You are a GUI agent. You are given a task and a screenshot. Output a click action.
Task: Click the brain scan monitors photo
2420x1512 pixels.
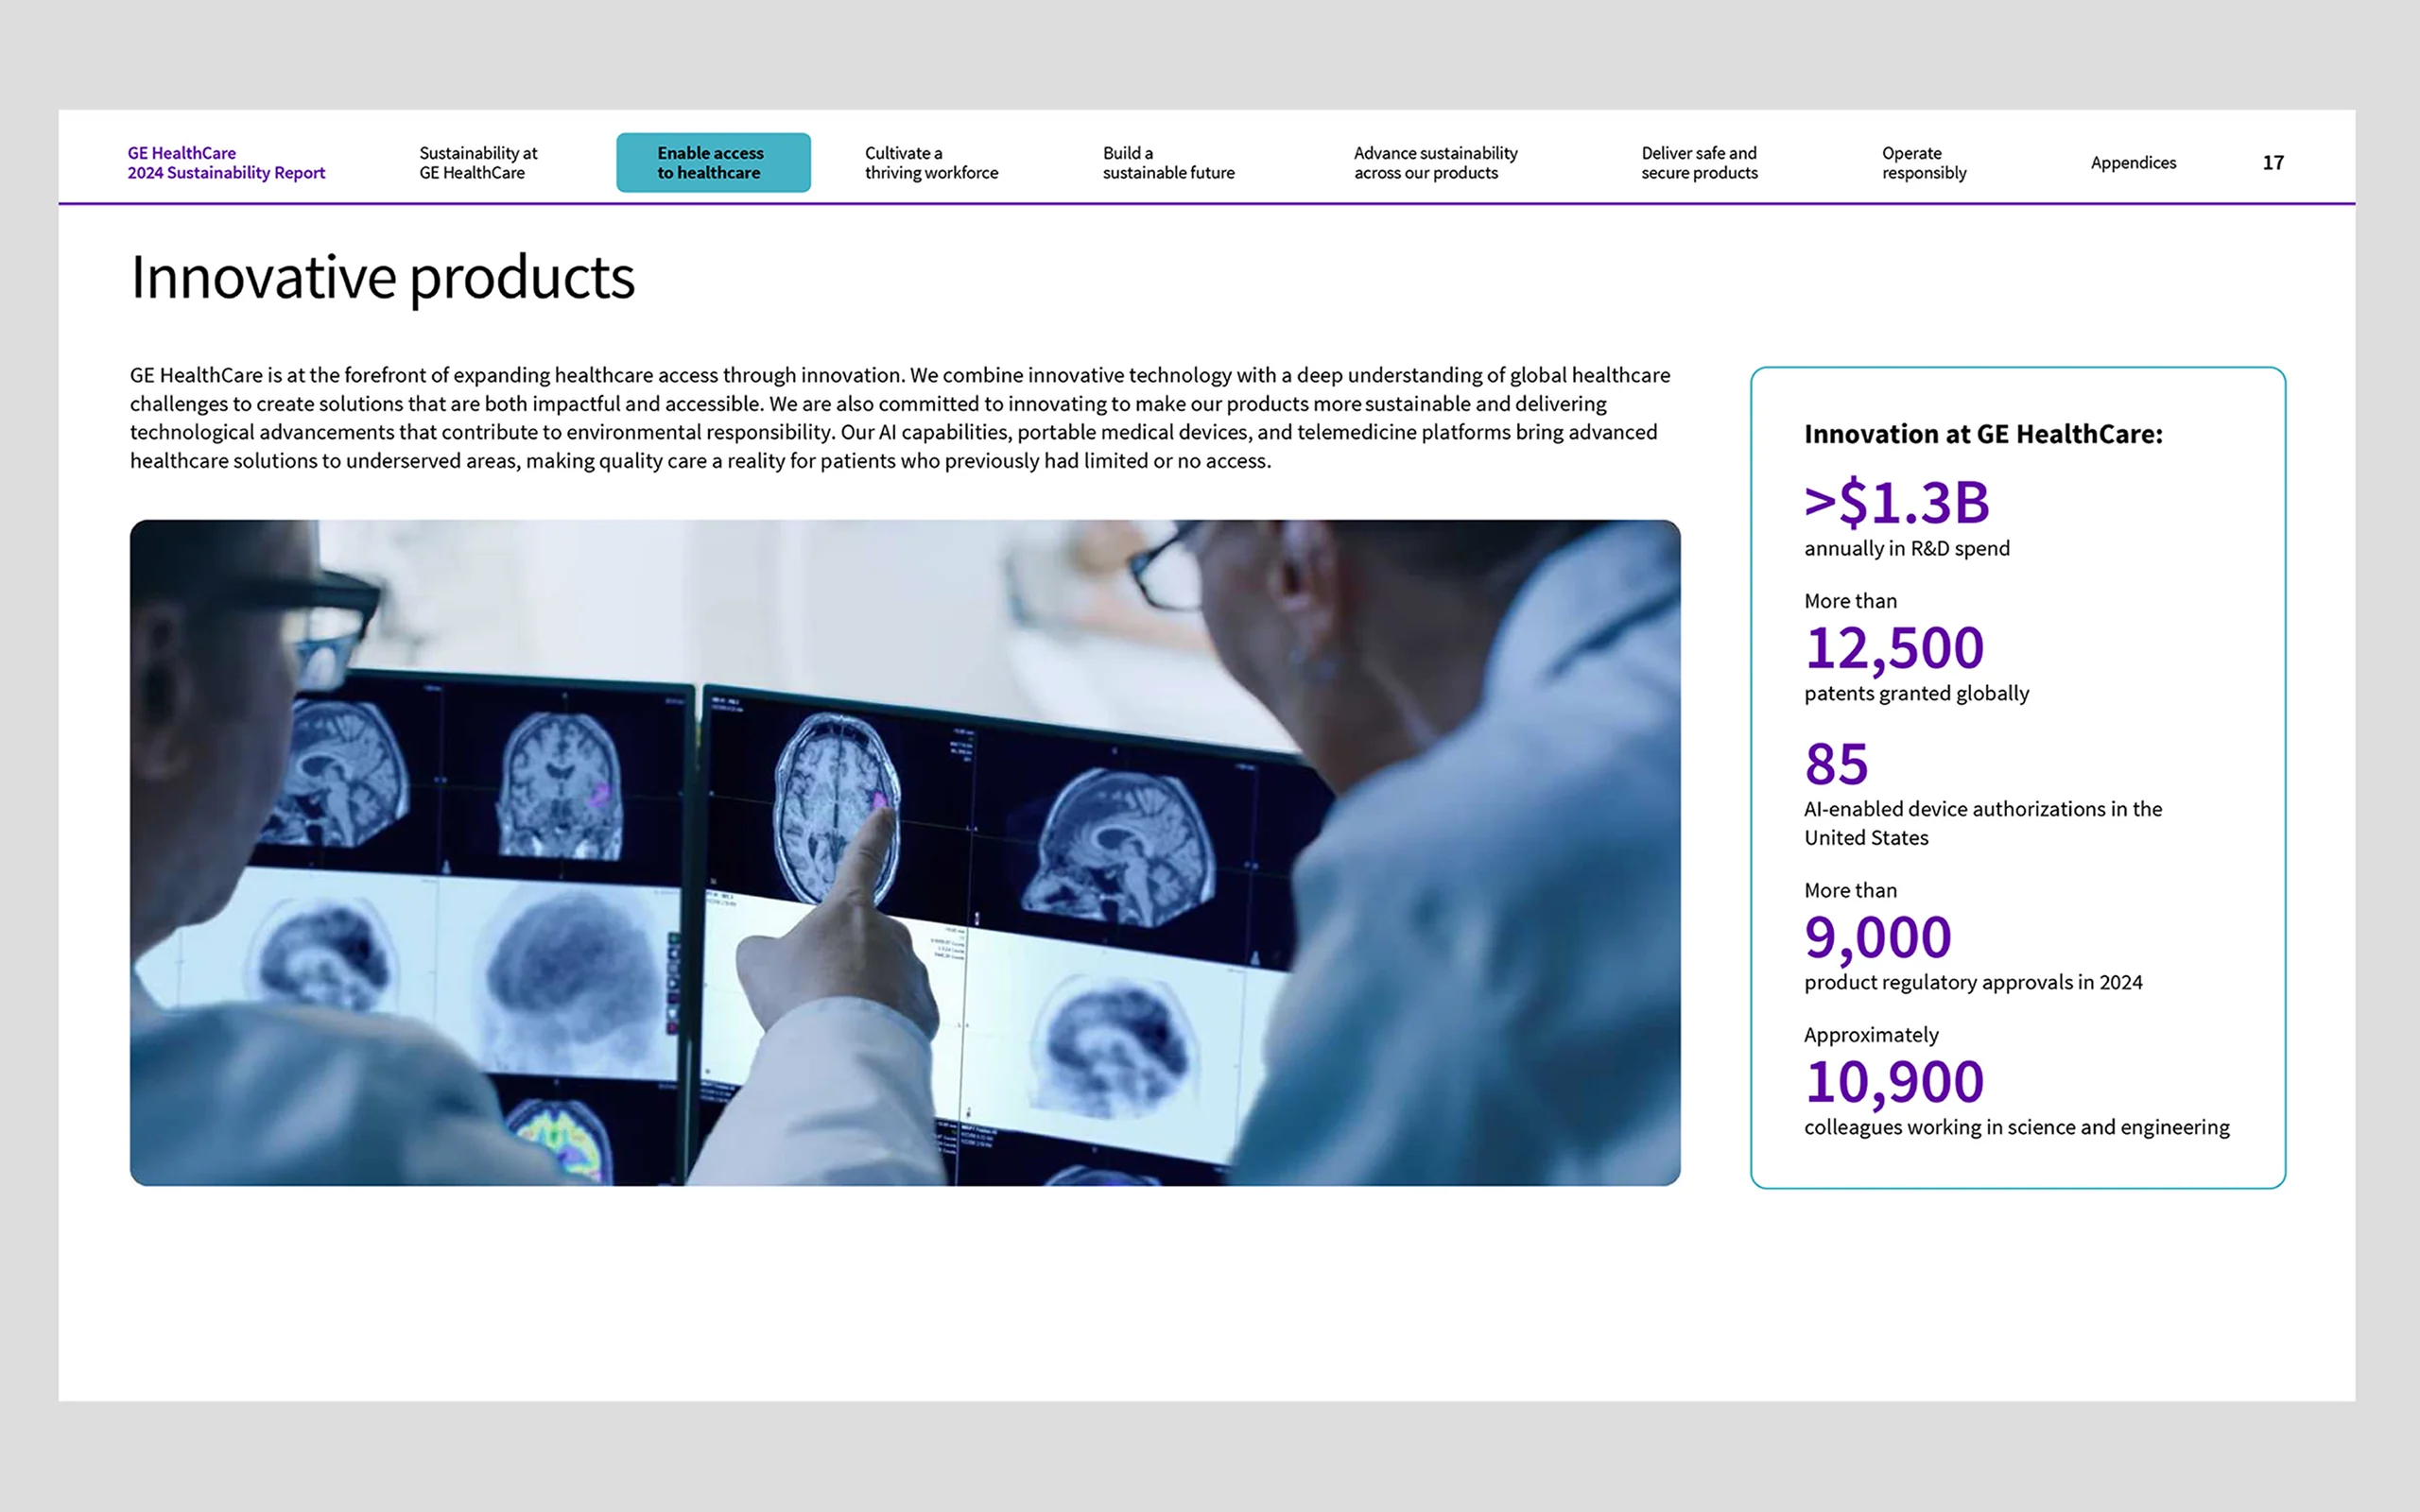[904, 852]
